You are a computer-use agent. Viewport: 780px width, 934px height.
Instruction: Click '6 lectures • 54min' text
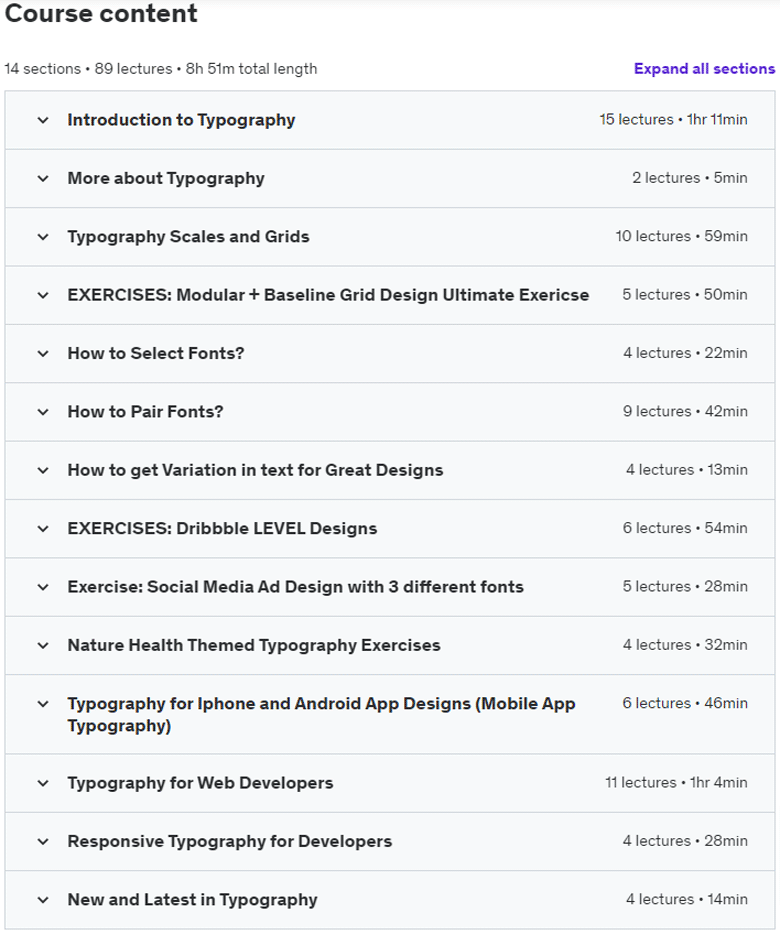[685, 528]
